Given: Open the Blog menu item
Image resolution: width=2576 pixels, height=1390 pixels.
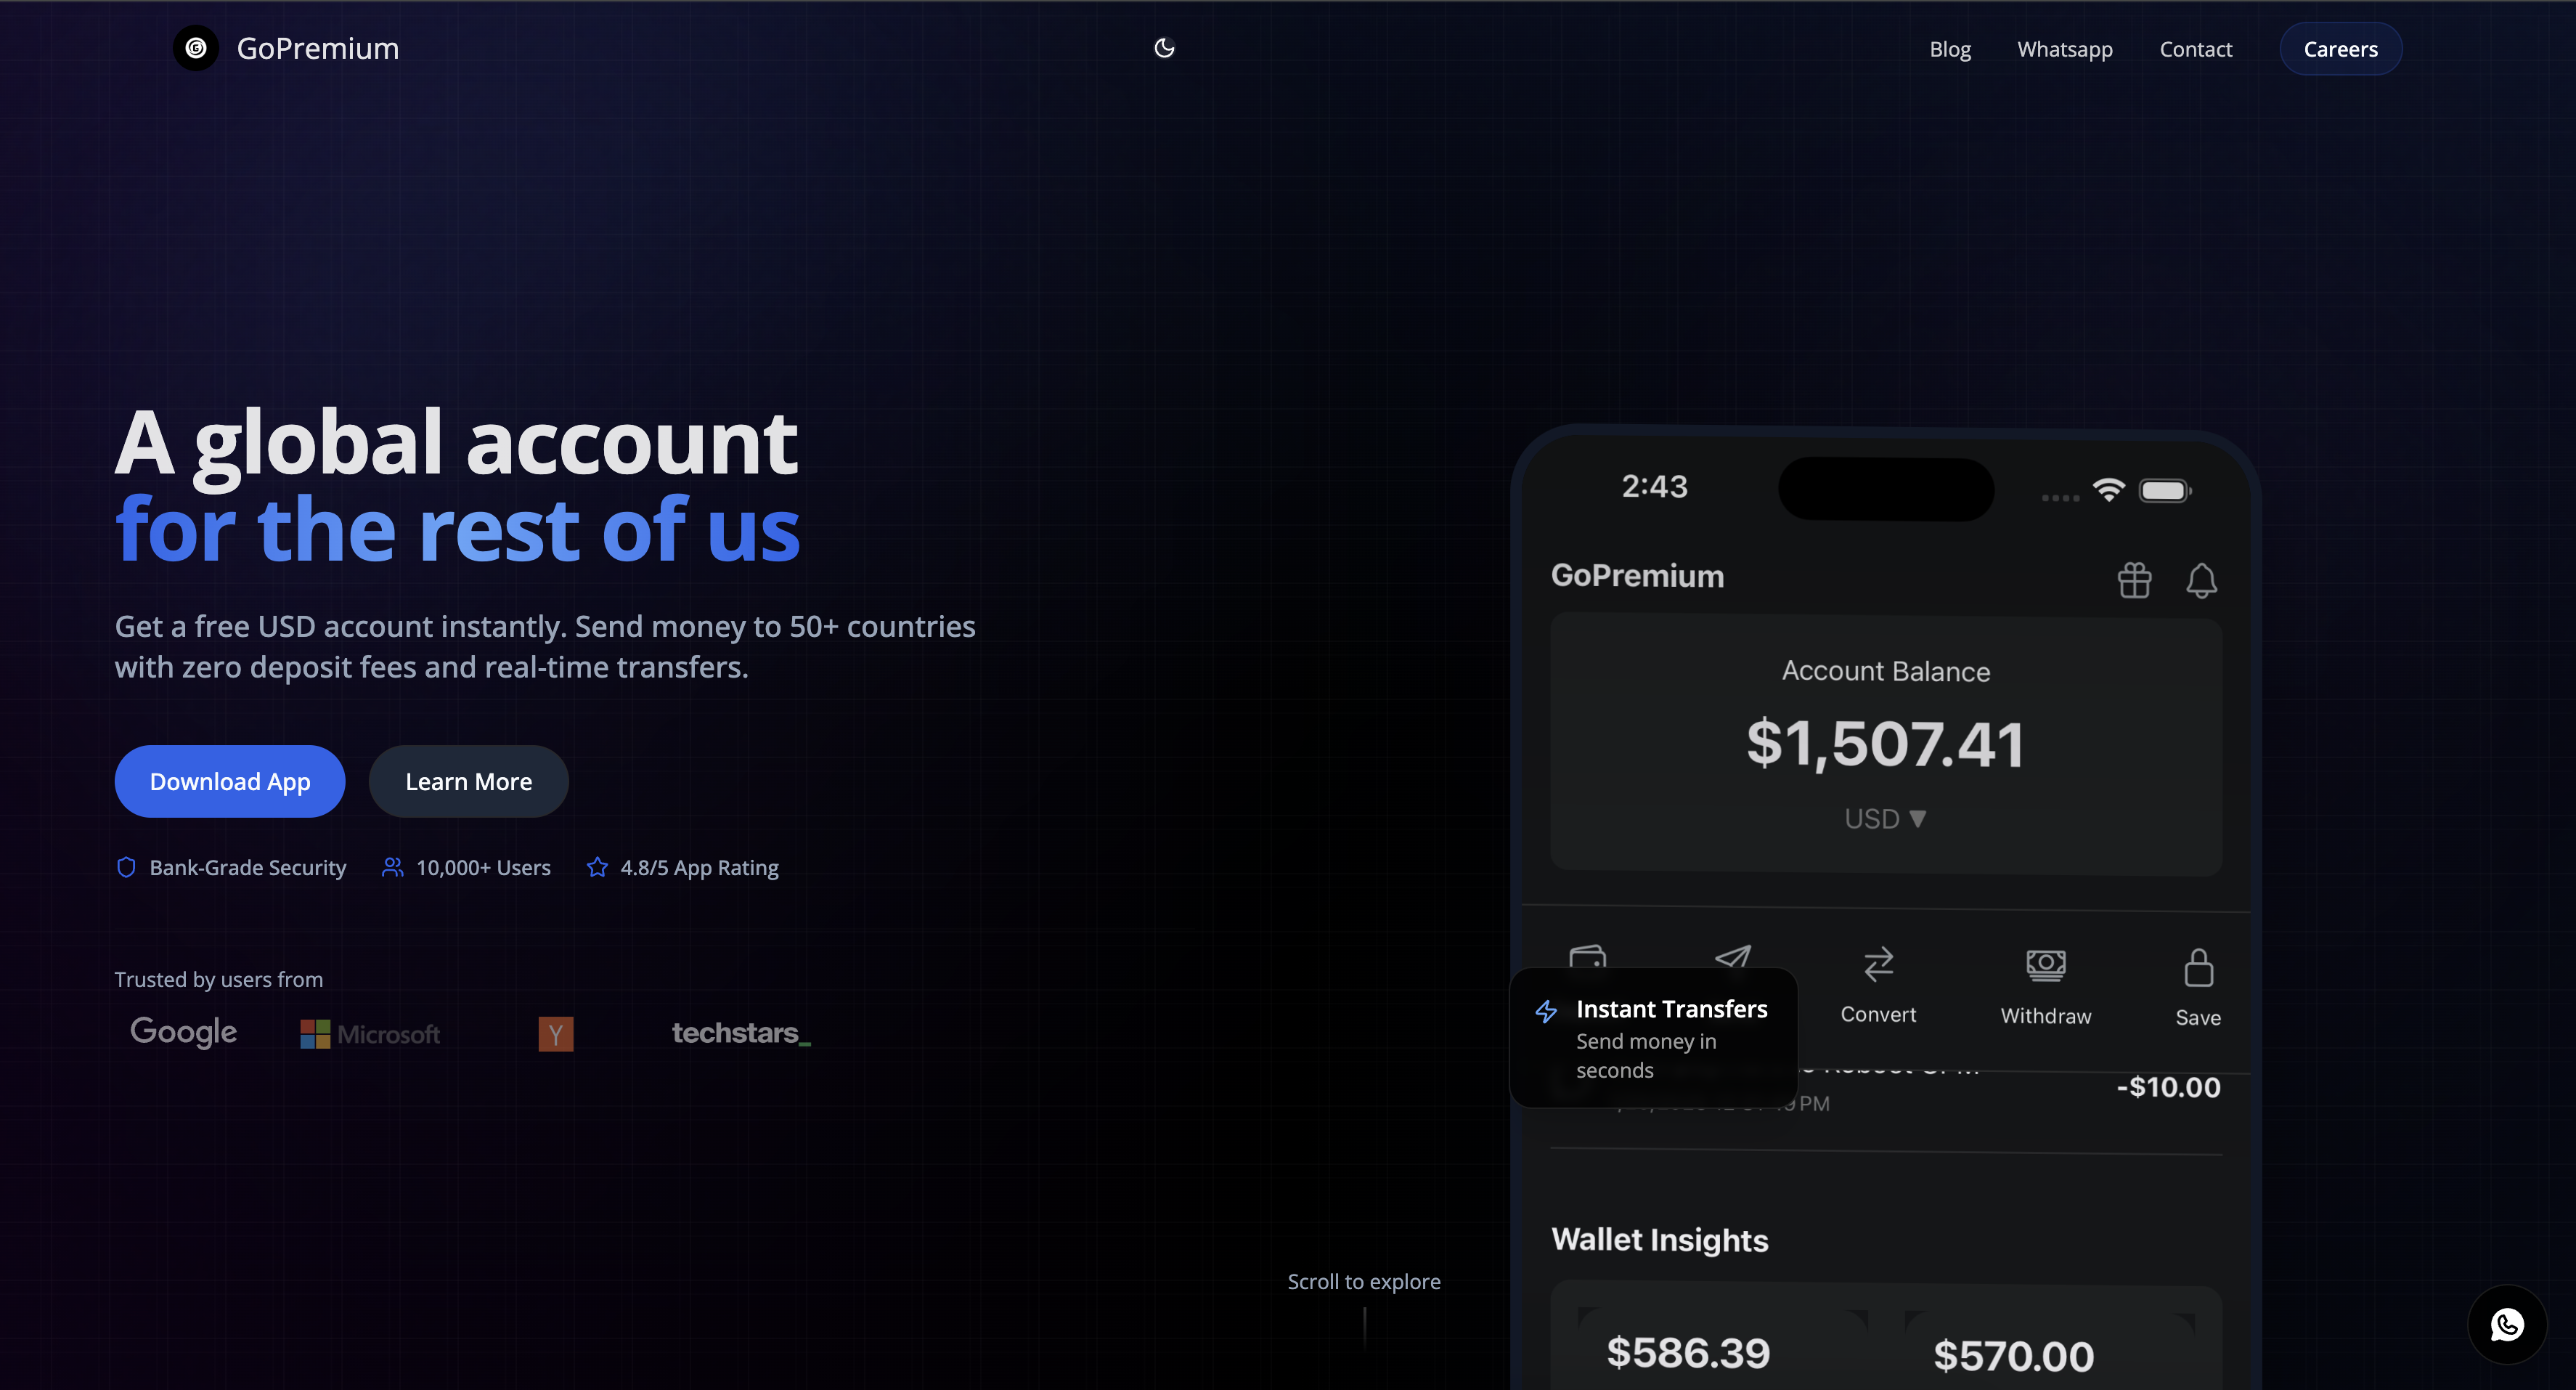Looking at the screenshot, I should coord(1950,48).
